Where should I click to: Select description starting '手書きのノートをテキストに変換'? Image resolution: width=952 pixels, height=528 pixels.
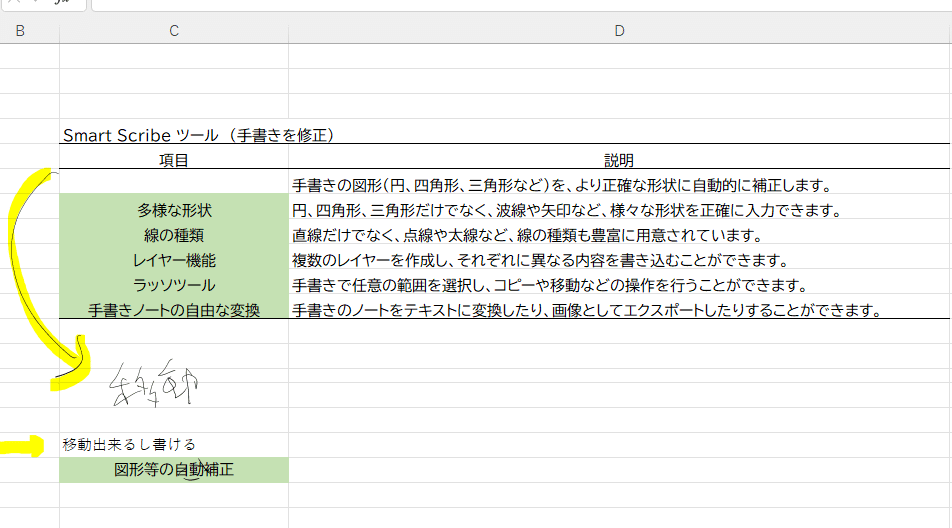pos(587,310)
